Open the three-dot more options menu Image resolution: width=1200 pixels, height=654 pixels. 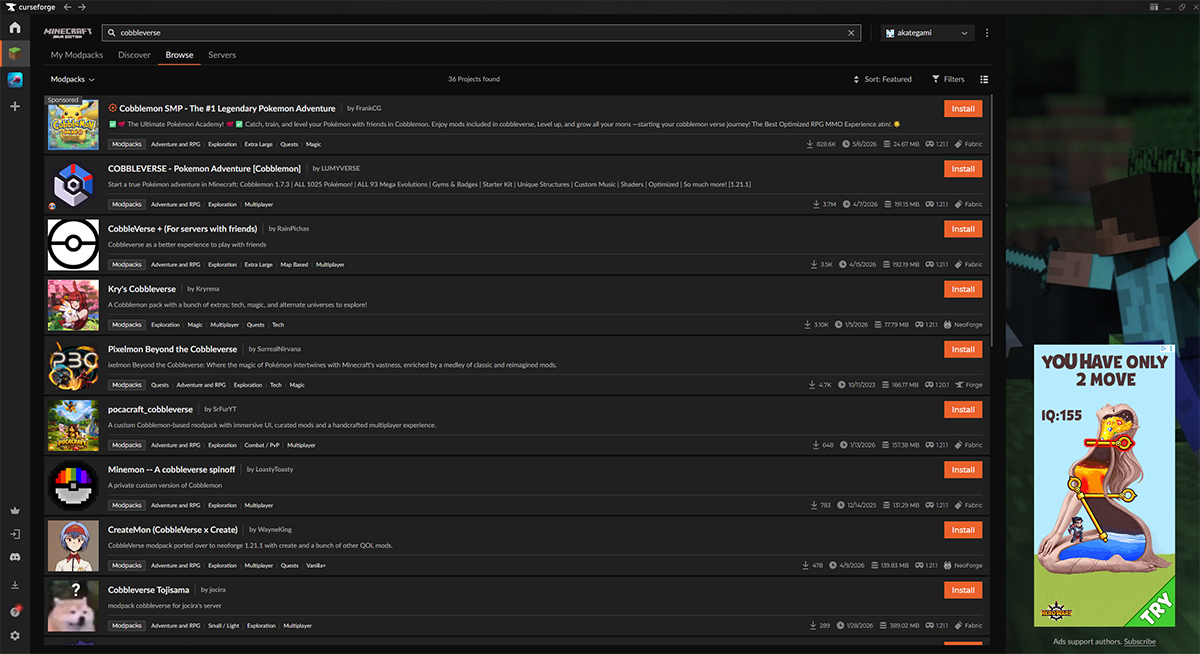point(987,33)
